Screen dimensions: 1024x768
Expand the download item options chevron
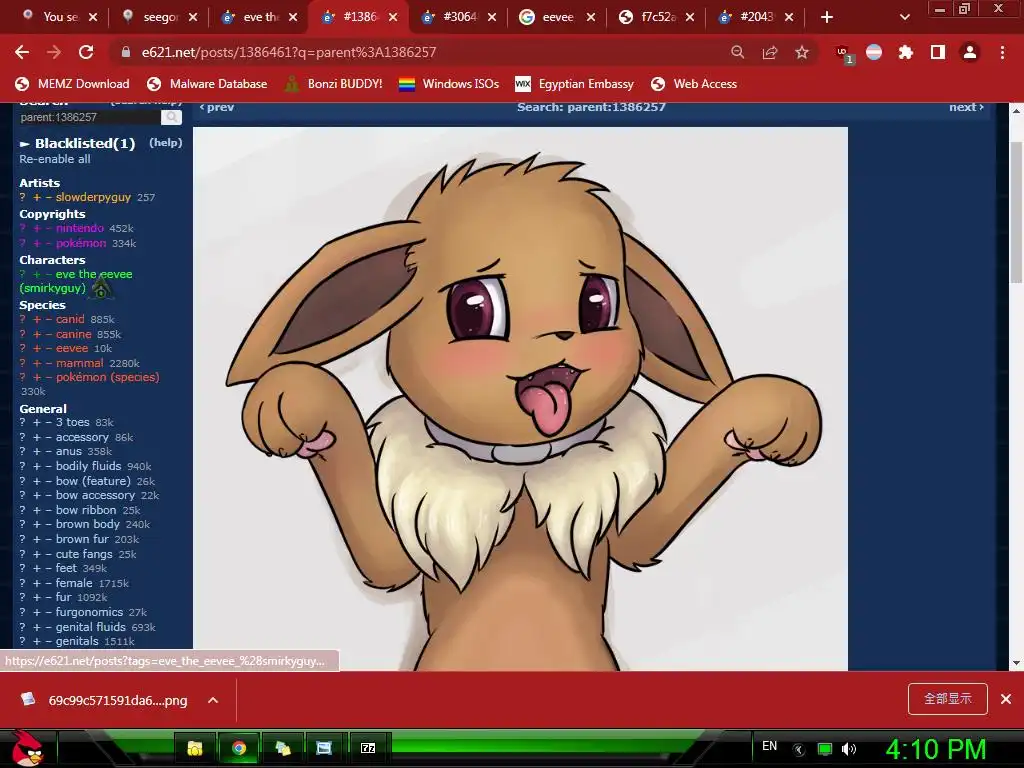point(213,700)
